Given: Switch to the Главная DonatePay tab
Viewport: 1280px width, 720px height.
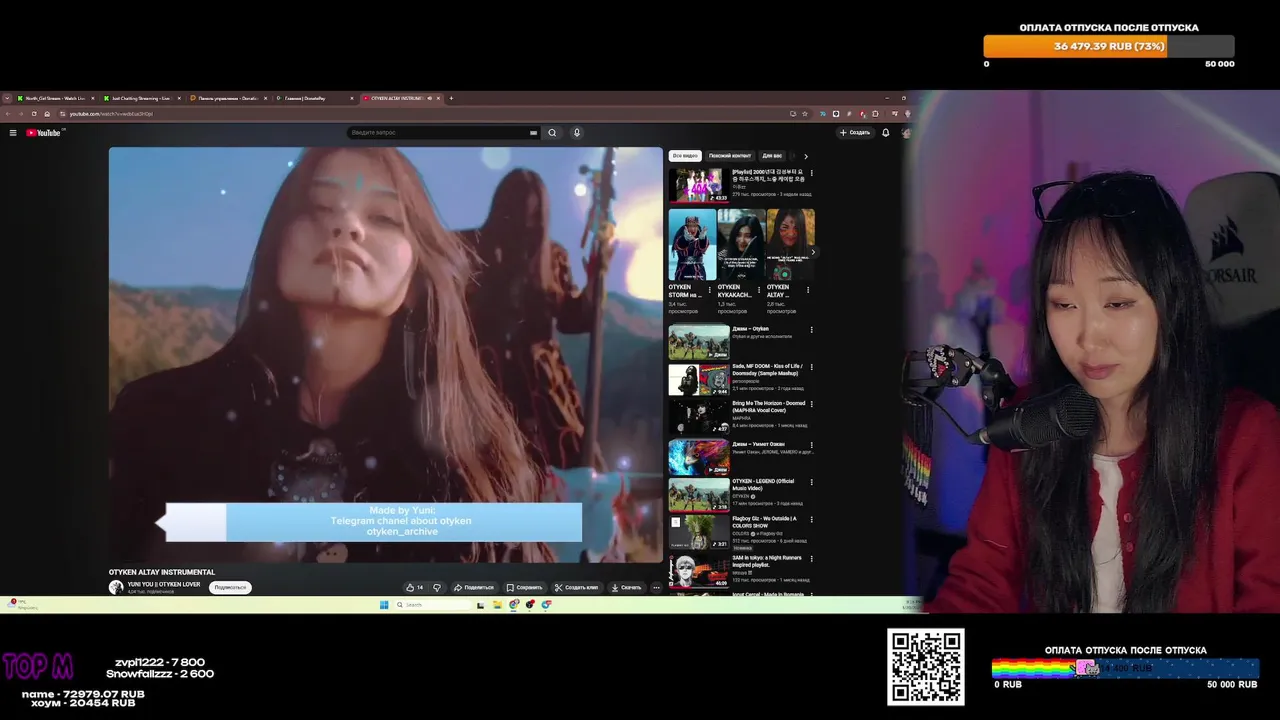Looking at the screenshot, I should click(314, 98).
